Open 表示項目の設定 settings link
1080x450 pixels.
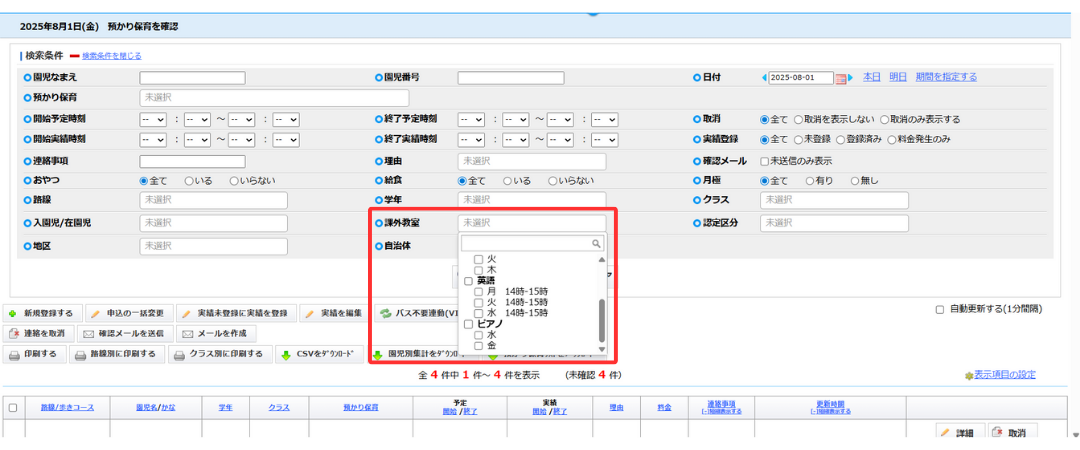pos(1004,375)
